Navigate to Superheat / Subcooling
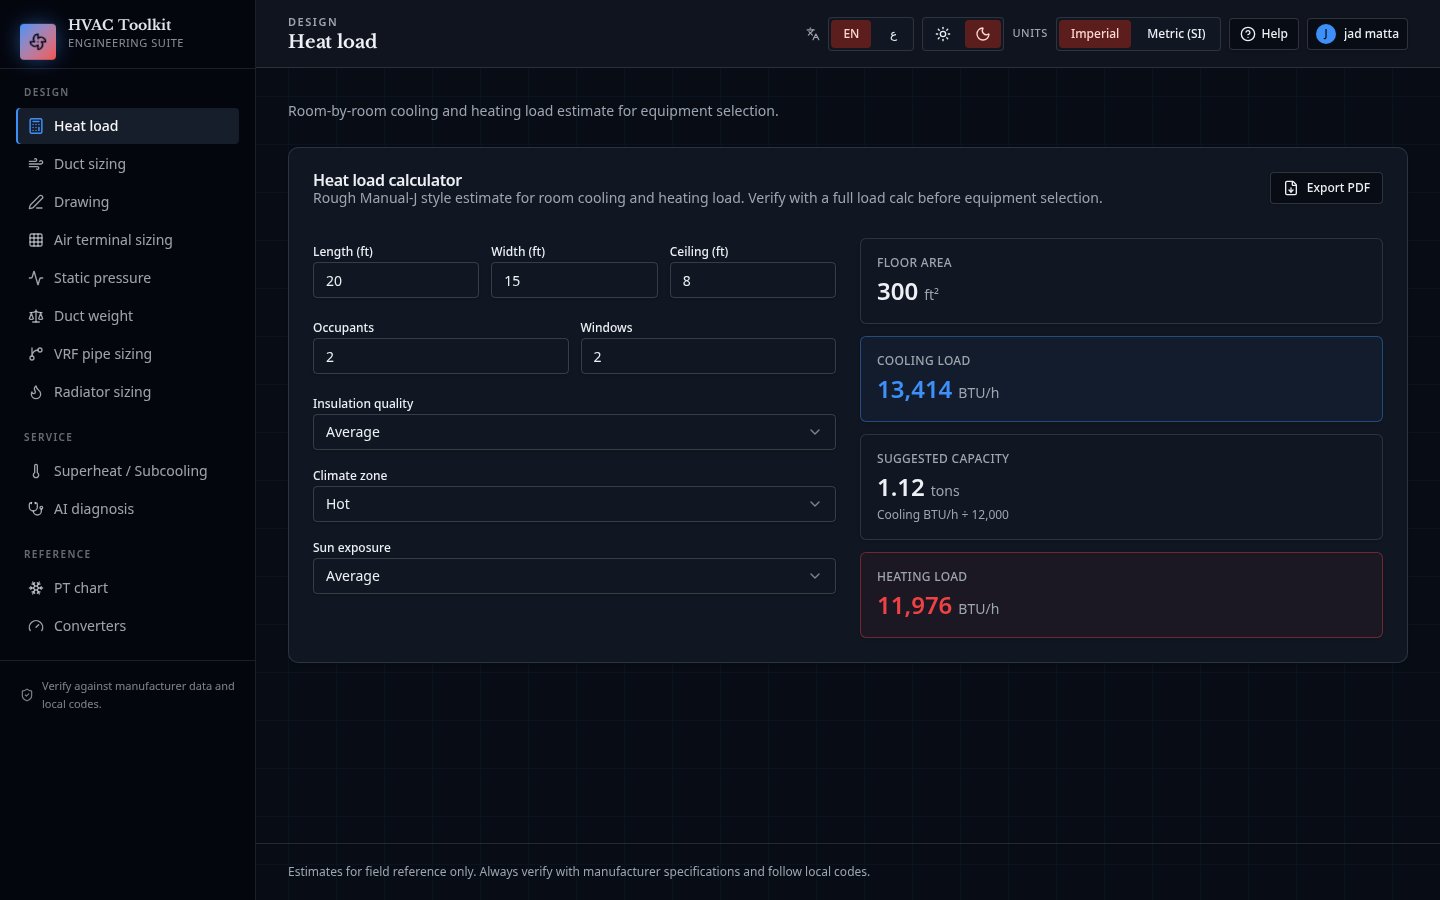 click(128, 471)
